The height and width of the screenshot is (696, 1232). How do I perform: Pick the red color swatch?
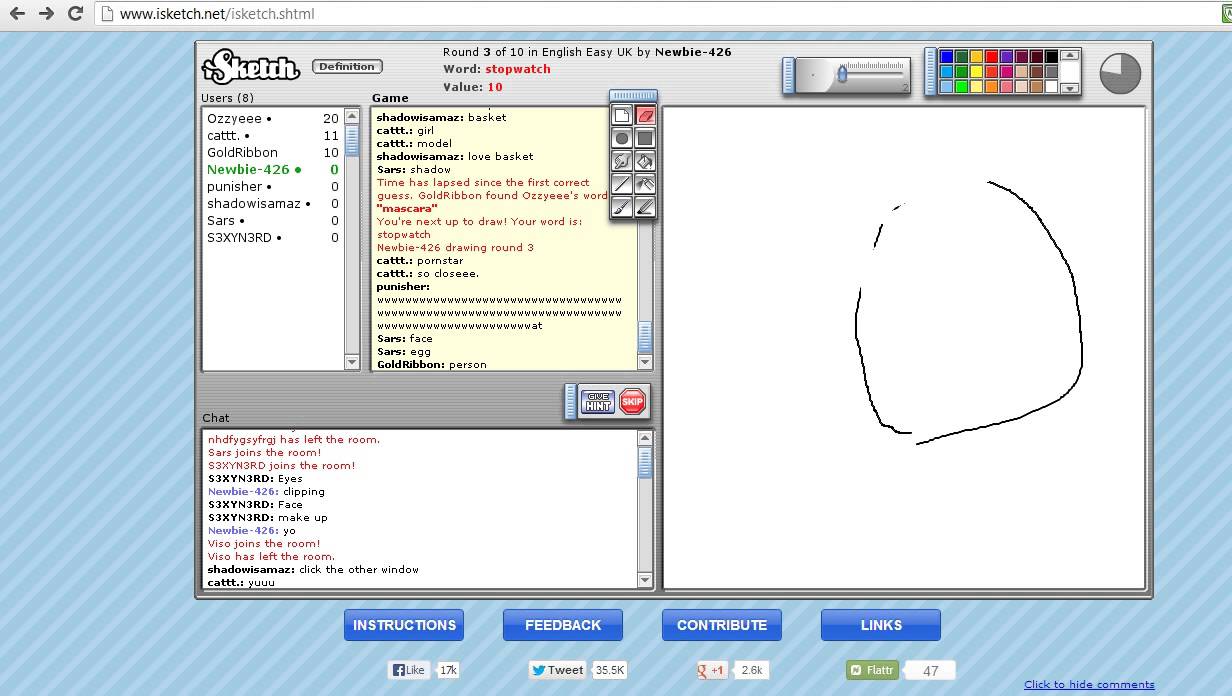(992, 56)
